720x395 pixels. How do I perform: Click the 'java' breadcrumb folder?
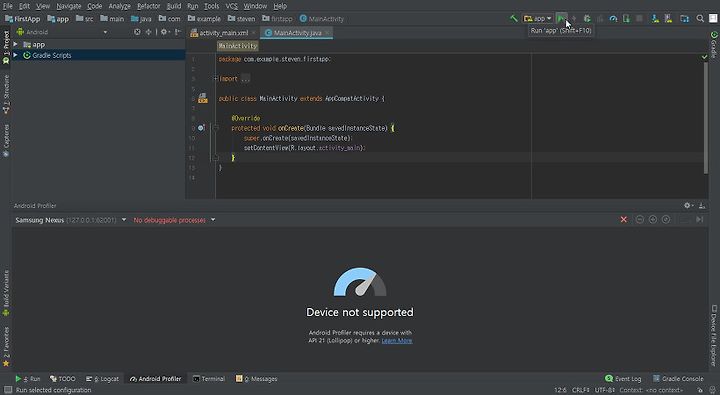[x=141, y=19]
